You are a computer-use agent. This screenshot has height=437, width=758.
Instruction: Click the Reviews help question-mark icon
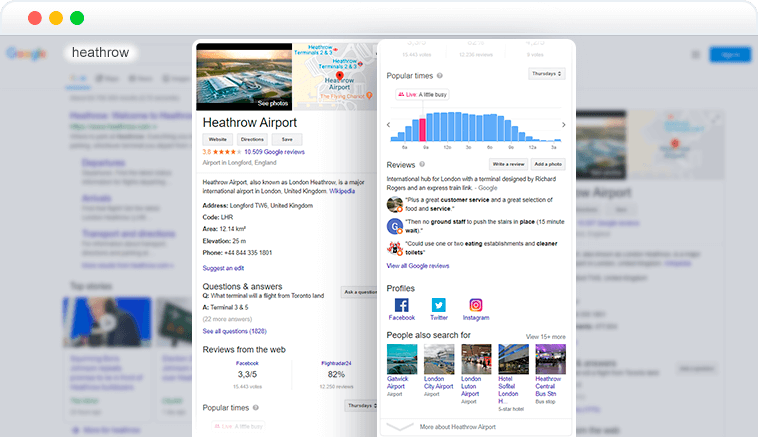pos(422,164)
